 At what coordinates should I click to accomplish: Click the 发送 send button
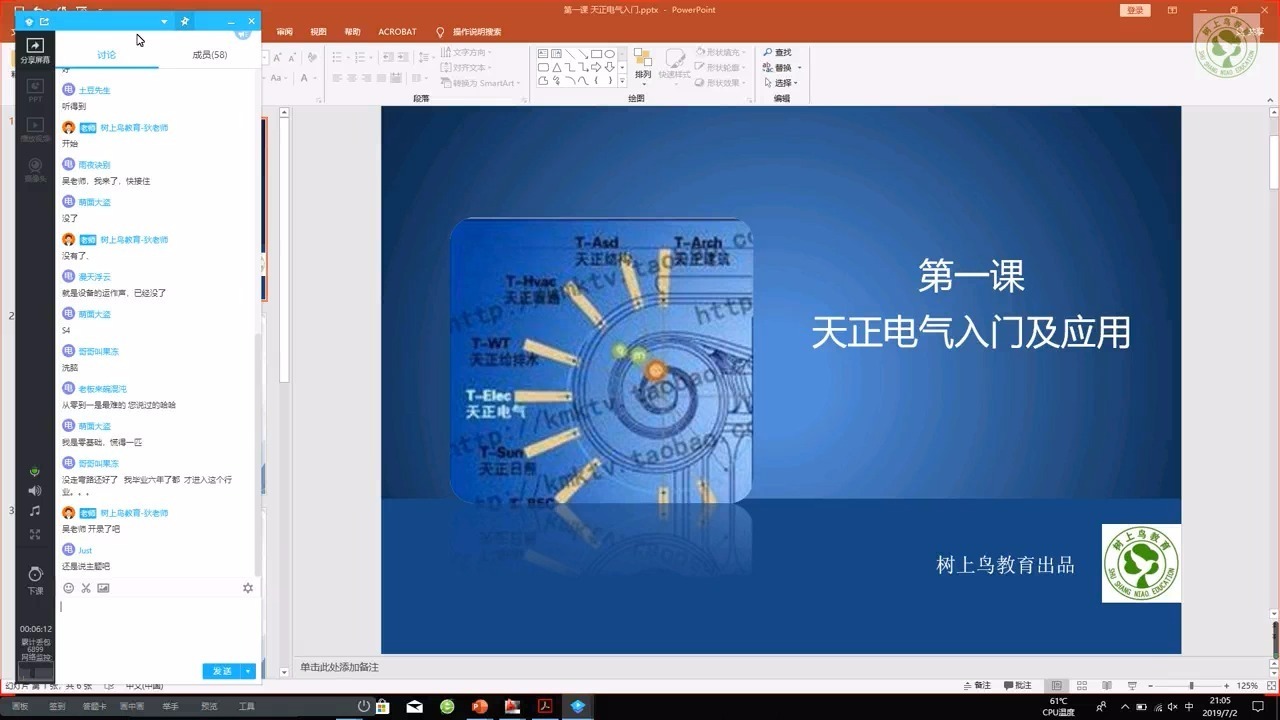(222, 671)
